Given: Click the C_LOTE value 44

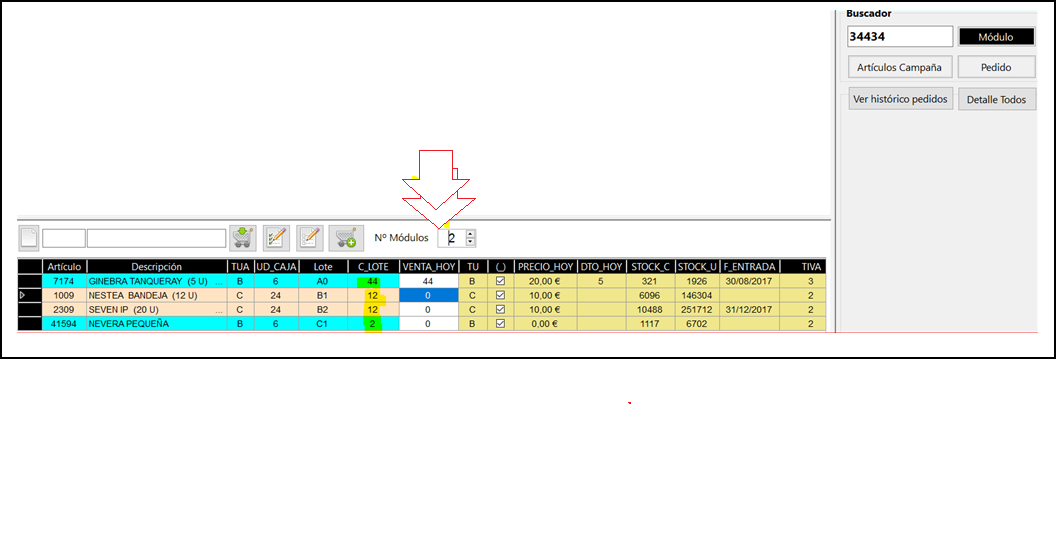Looking at the screenshot, I should tap(373, 281).
